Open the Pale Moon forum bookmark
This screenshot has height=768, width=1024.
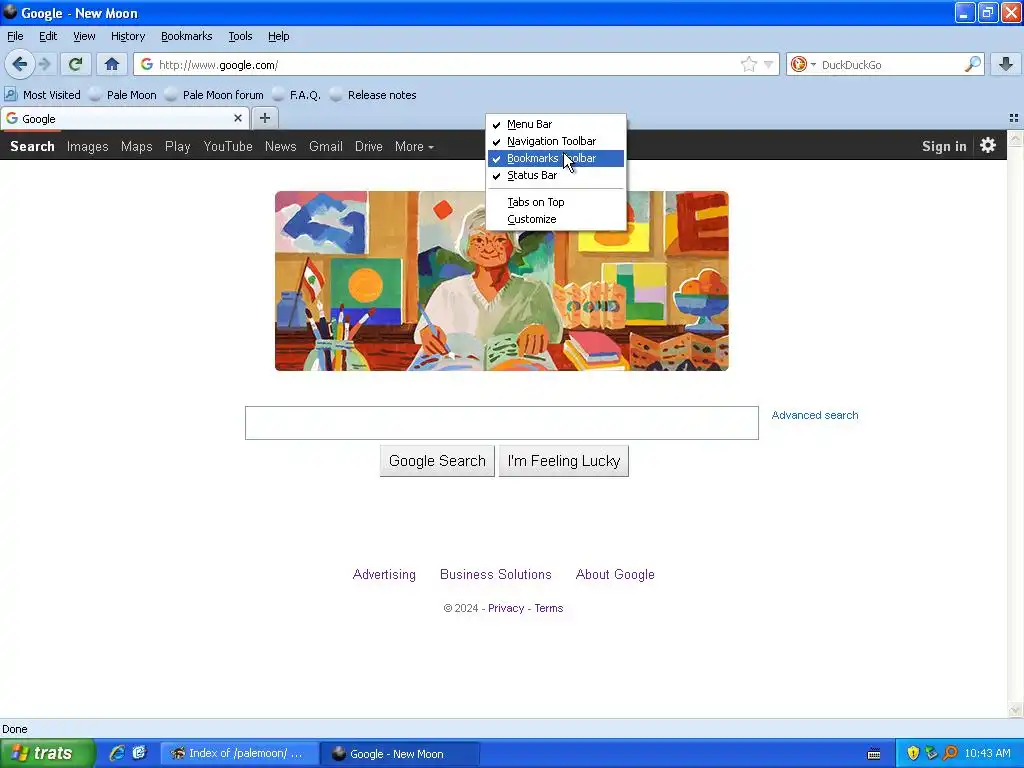click(x=214, y=95)
